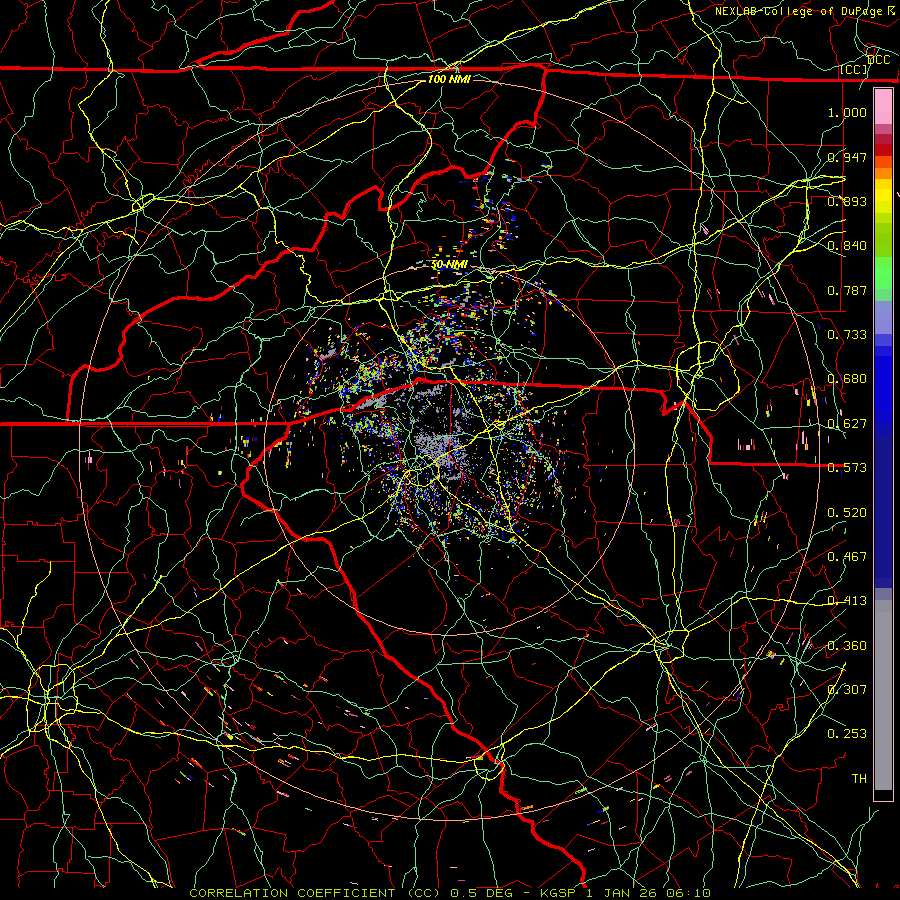Click the 0.413 scale value

pos(847,600)
